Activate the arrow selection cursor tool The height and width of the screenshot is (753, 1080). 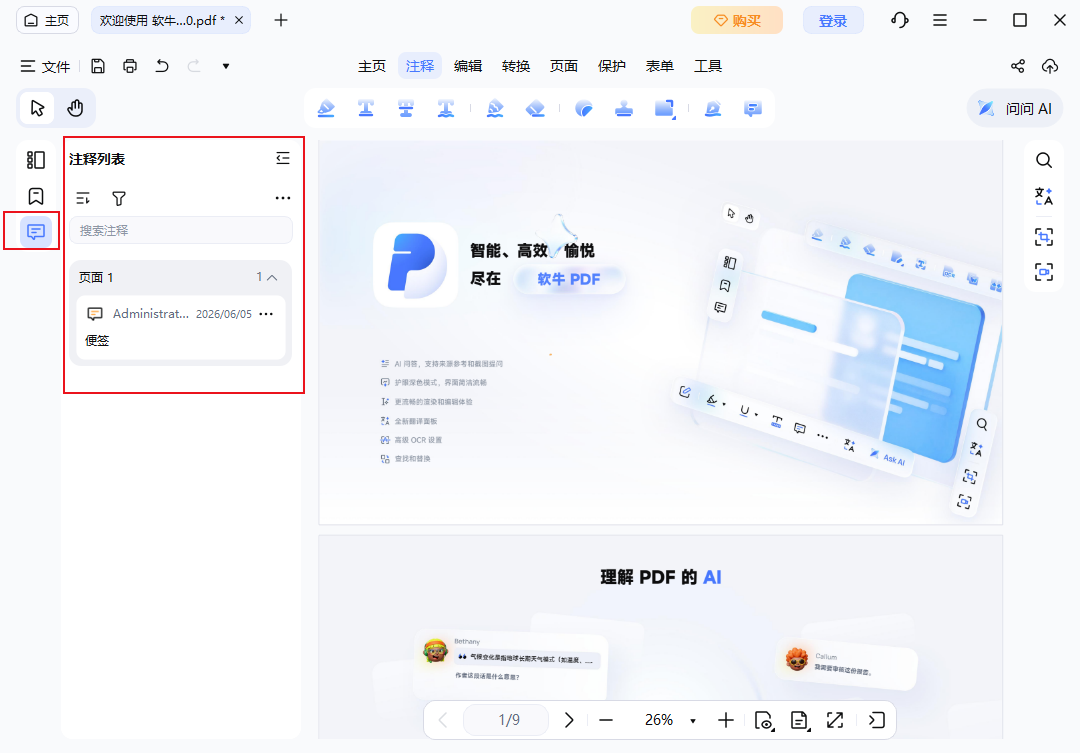point(37,108)
